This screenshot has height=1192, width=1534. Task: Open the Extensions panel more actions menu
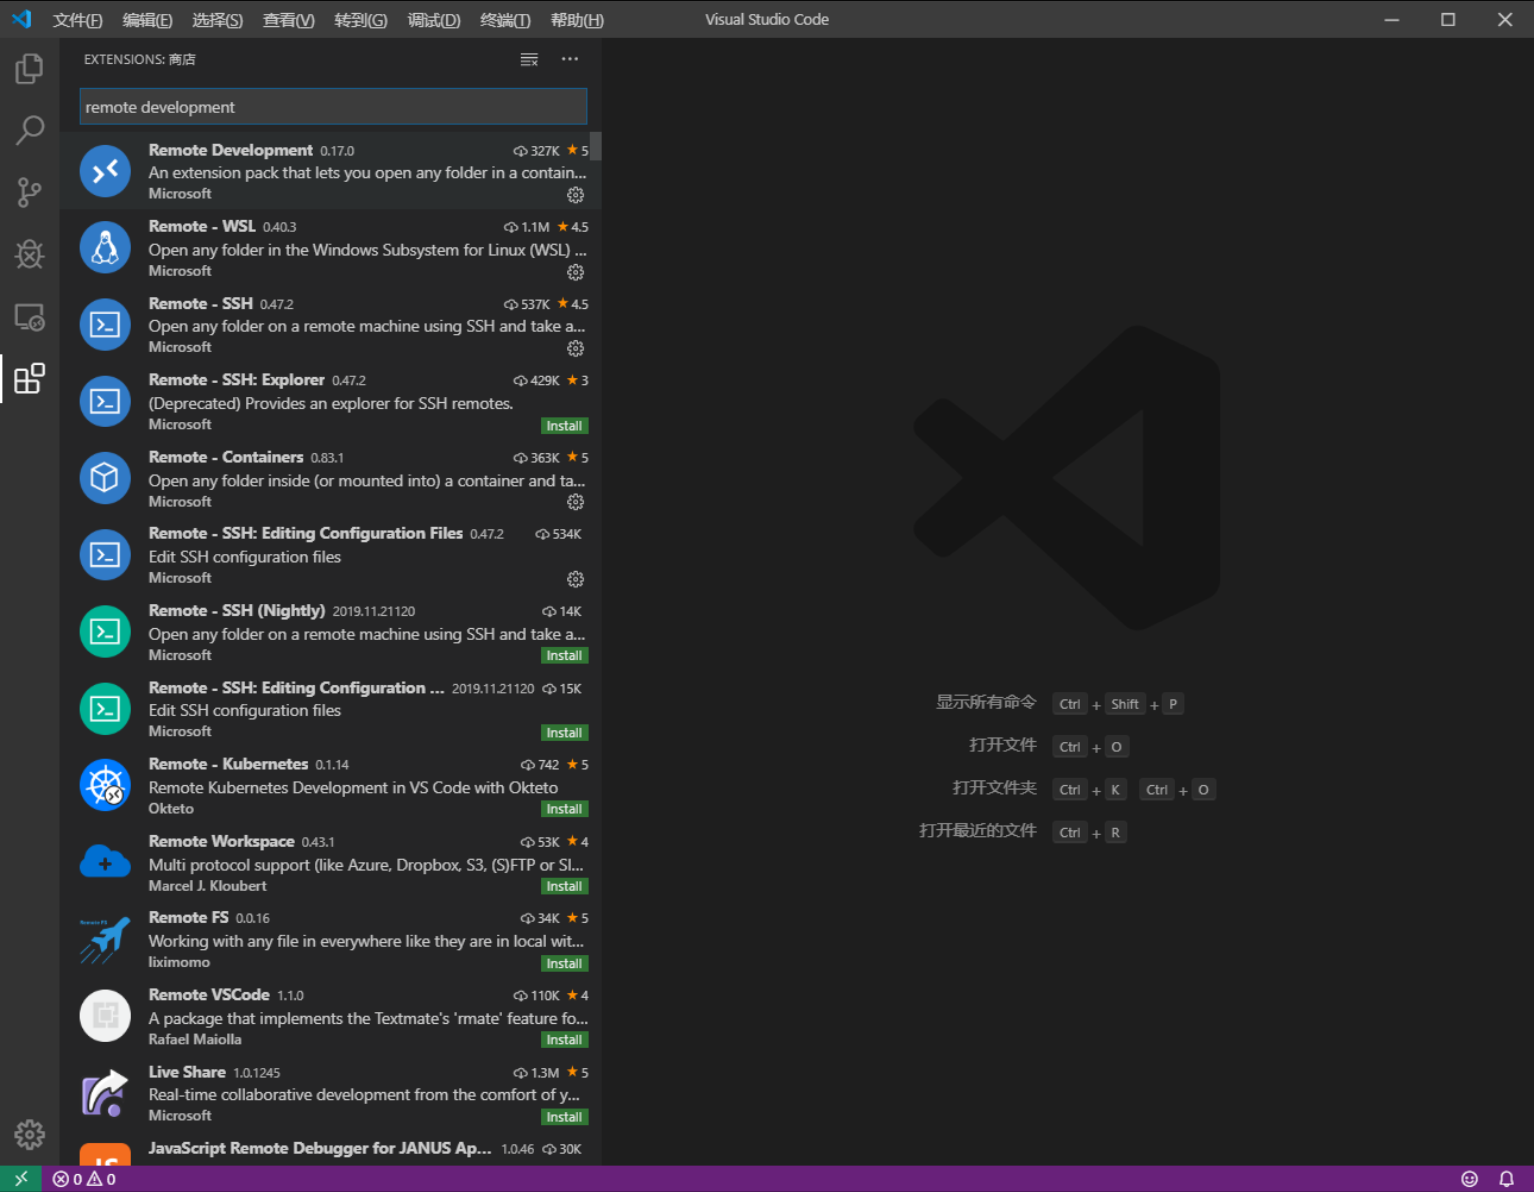tap(570, 59)
